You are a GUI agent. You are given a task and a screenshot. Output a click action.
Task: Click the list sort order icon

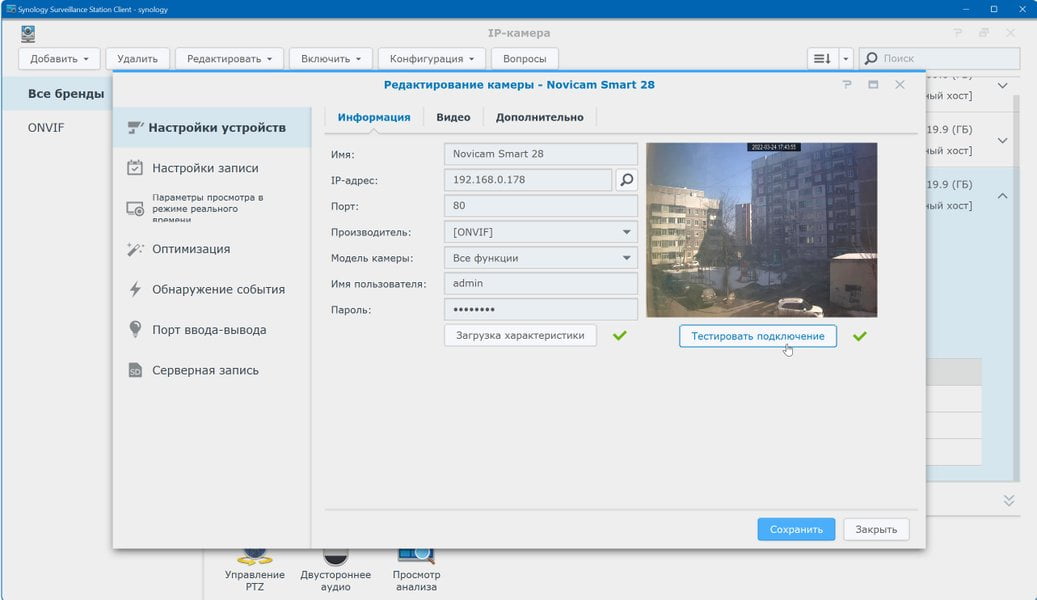pyautogui.click(x=822, y=59)
